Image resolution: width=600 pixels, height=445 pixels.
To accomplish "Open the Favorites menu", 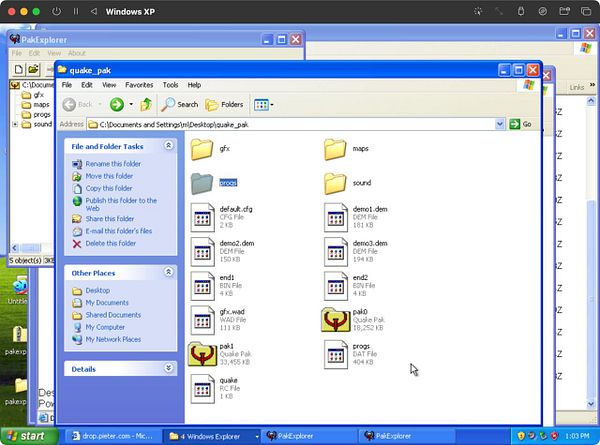I will 139,85.
